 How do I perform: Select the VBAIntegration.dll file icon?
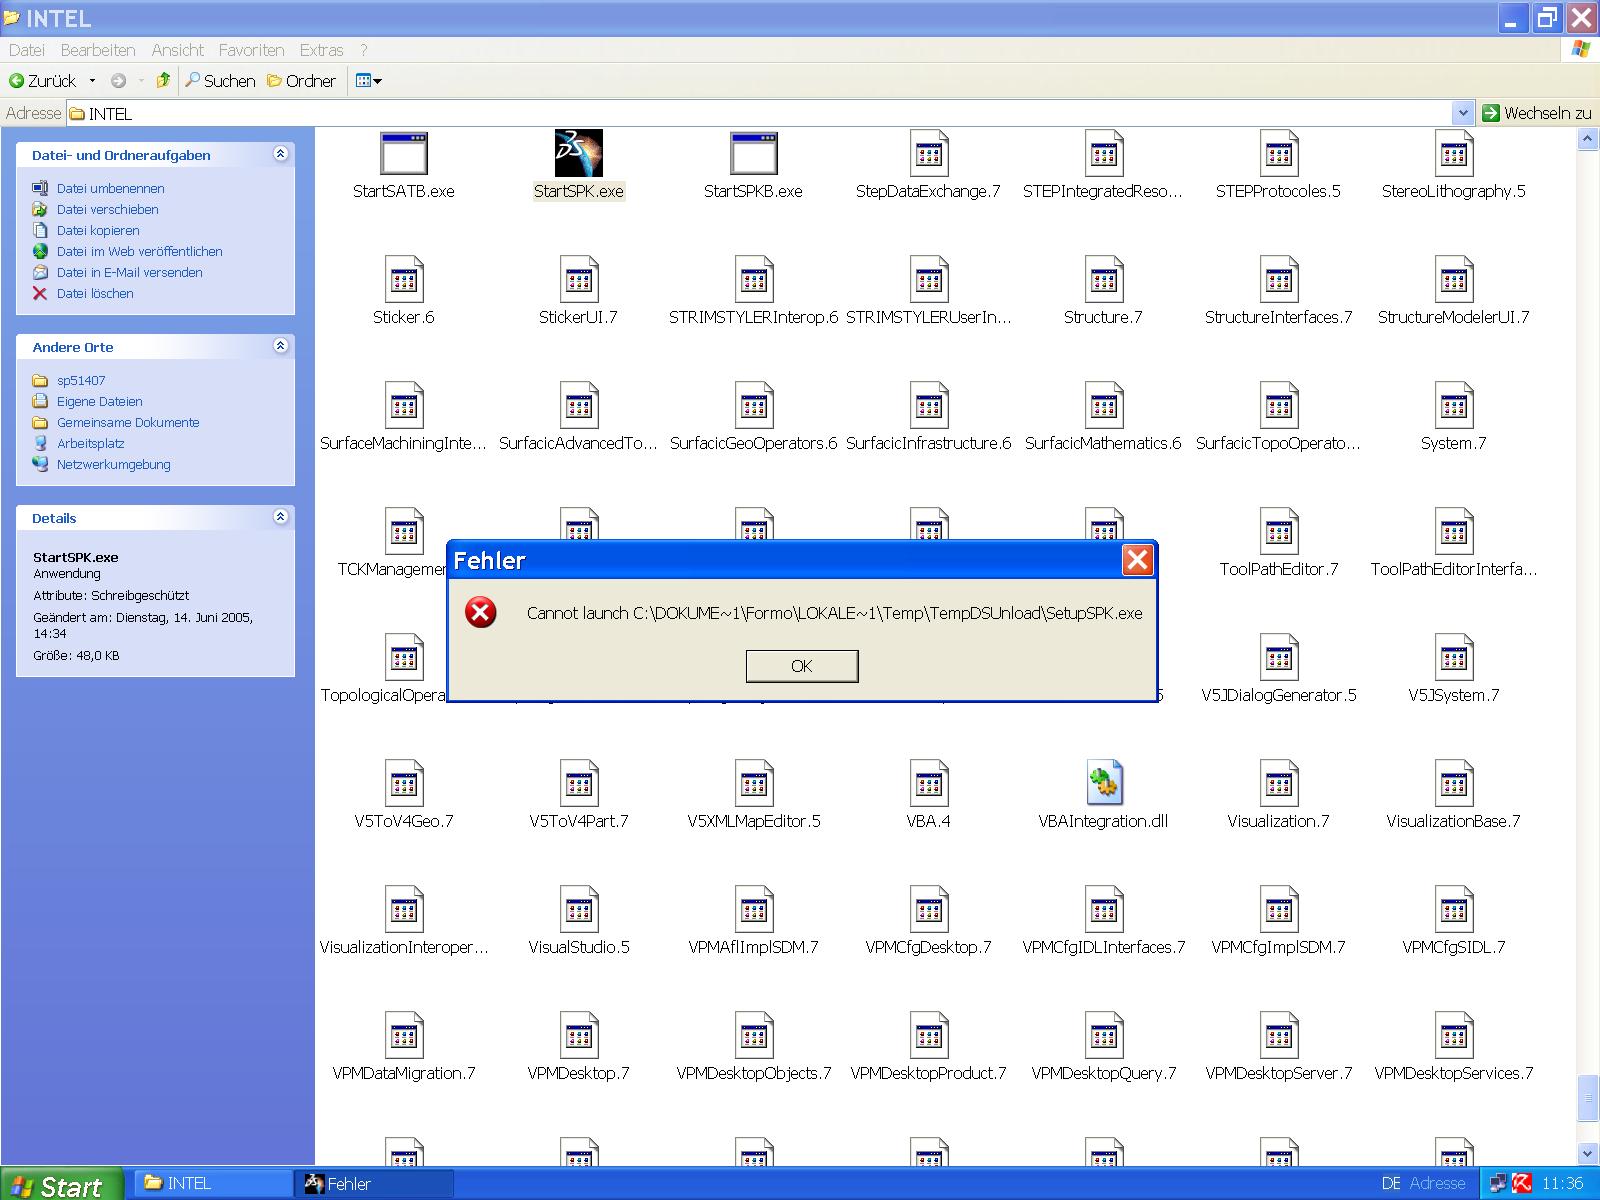click(x=1104, y=784)
